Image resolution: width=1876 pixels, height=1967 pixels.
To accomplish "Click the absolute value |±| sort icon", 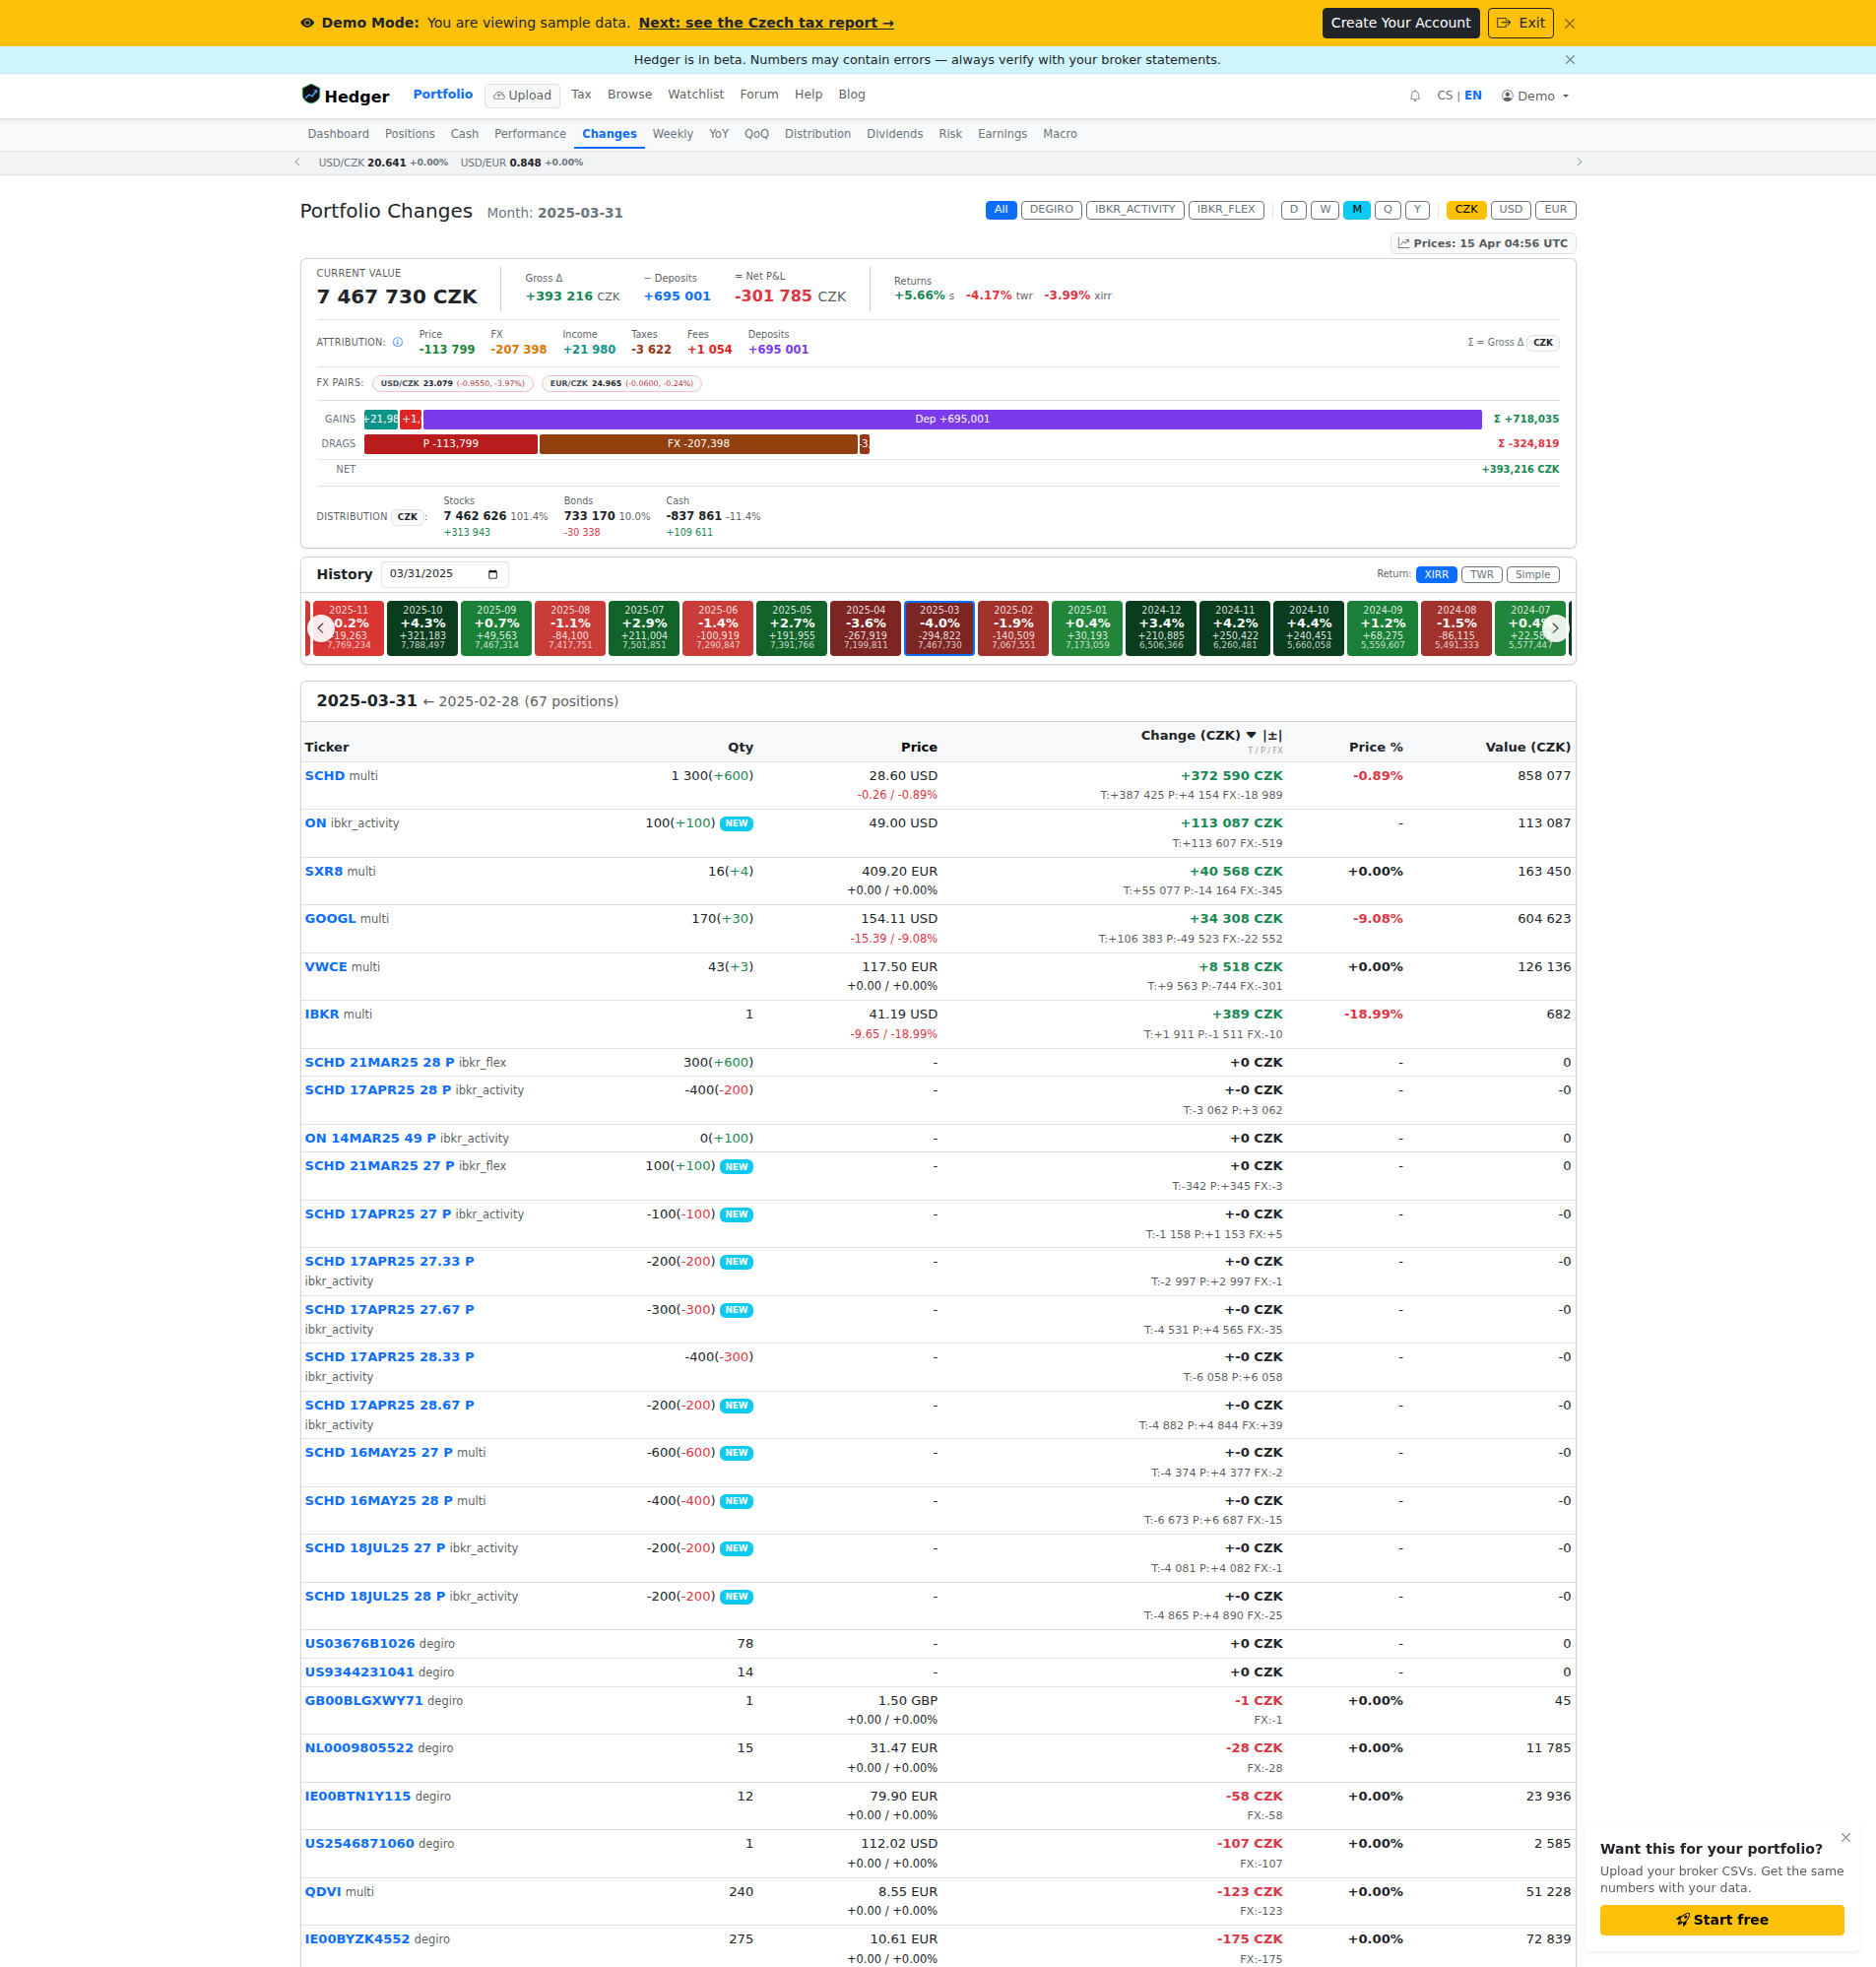I will (x=1272, y=735).
